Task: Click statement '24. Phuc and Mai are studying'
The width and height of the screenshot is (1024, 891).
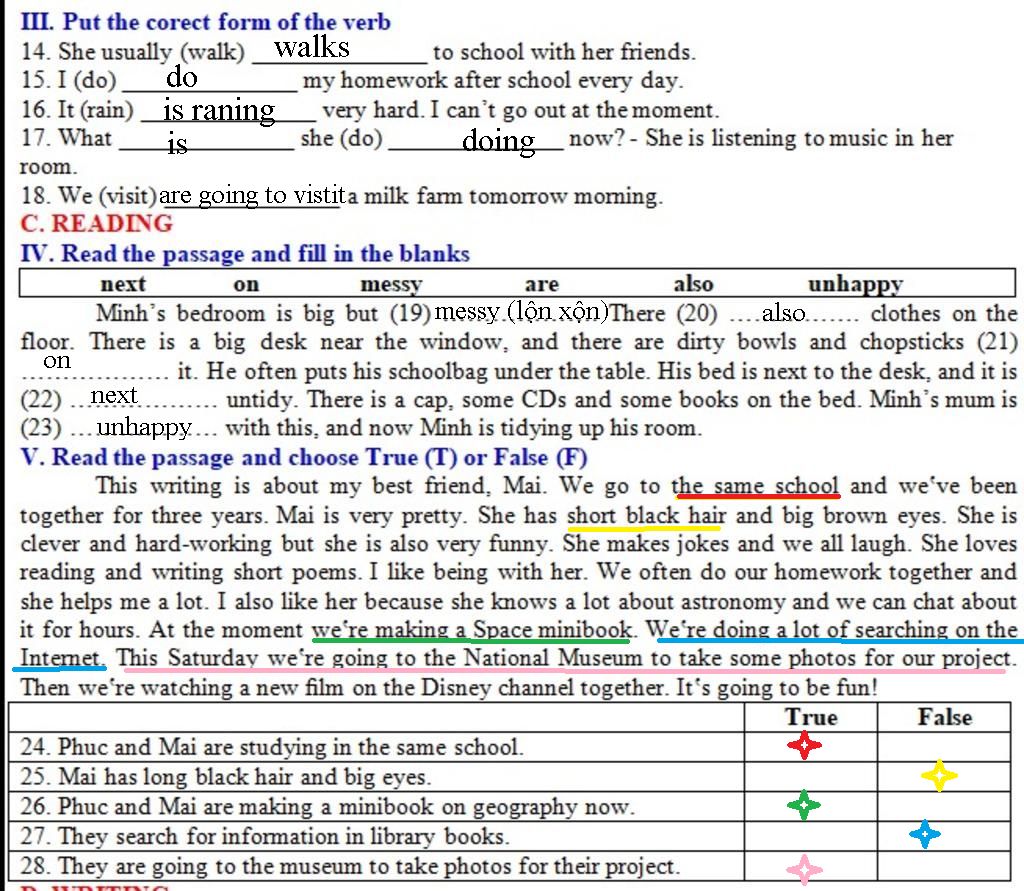Action: pyautogui.click(x=271, y=747)
